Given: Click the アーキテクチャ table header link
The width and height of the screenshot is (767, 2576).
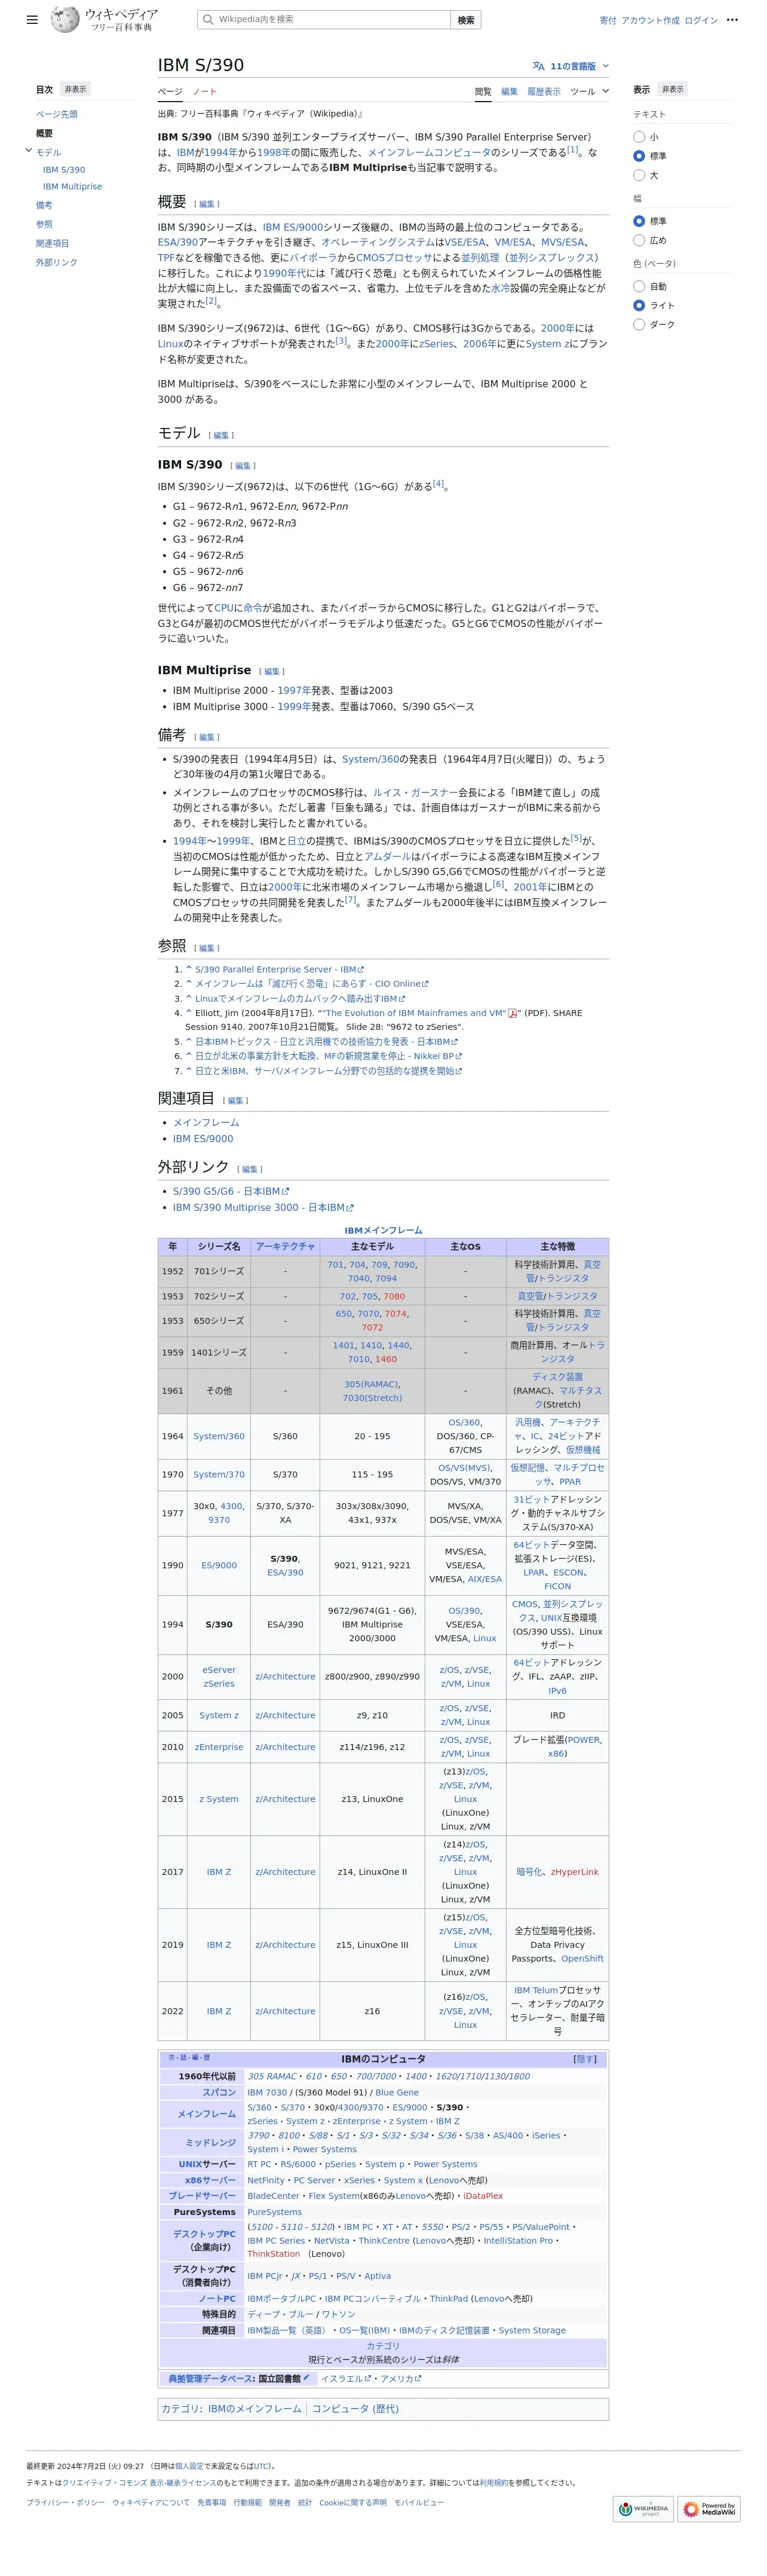Looking at the screenshot, I should (x=285, y=1246).
